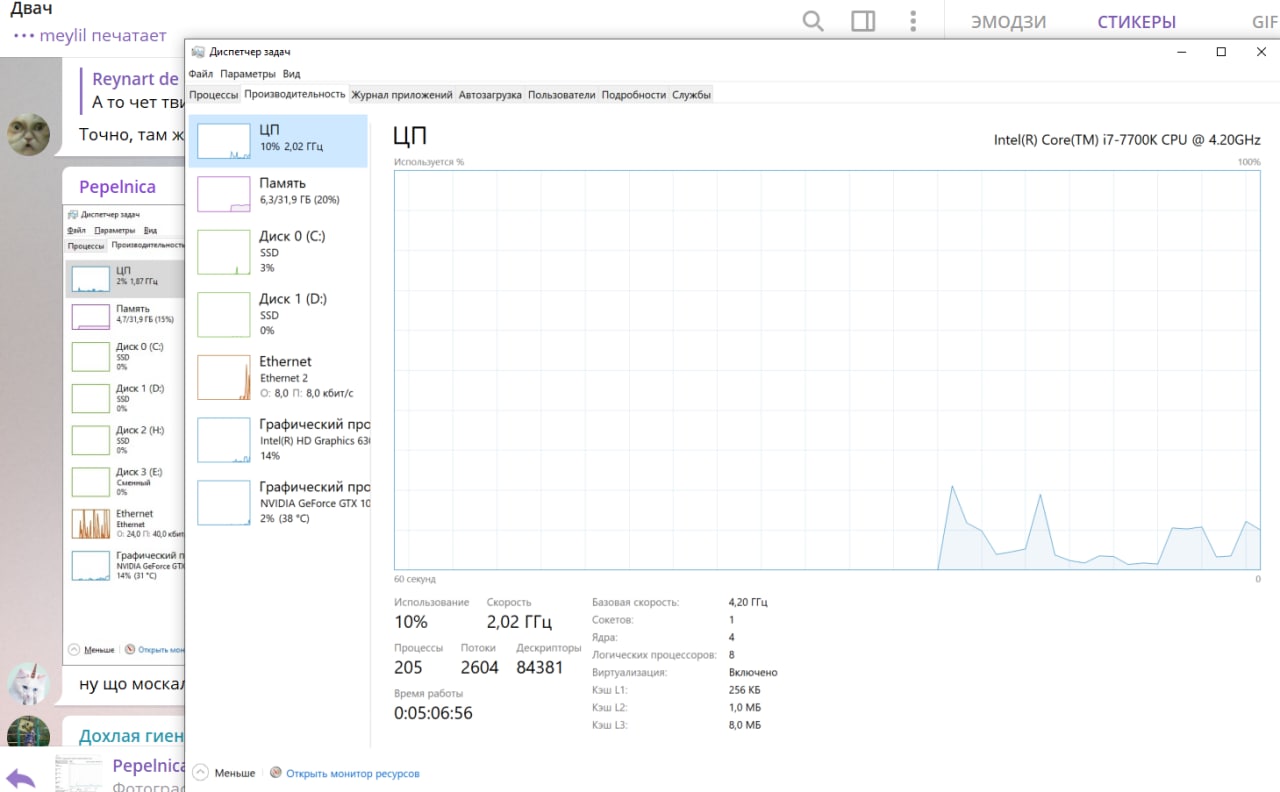Click the Reynart de quoted reply
This screenshot has width=1280, height=792.
(134, 89)
